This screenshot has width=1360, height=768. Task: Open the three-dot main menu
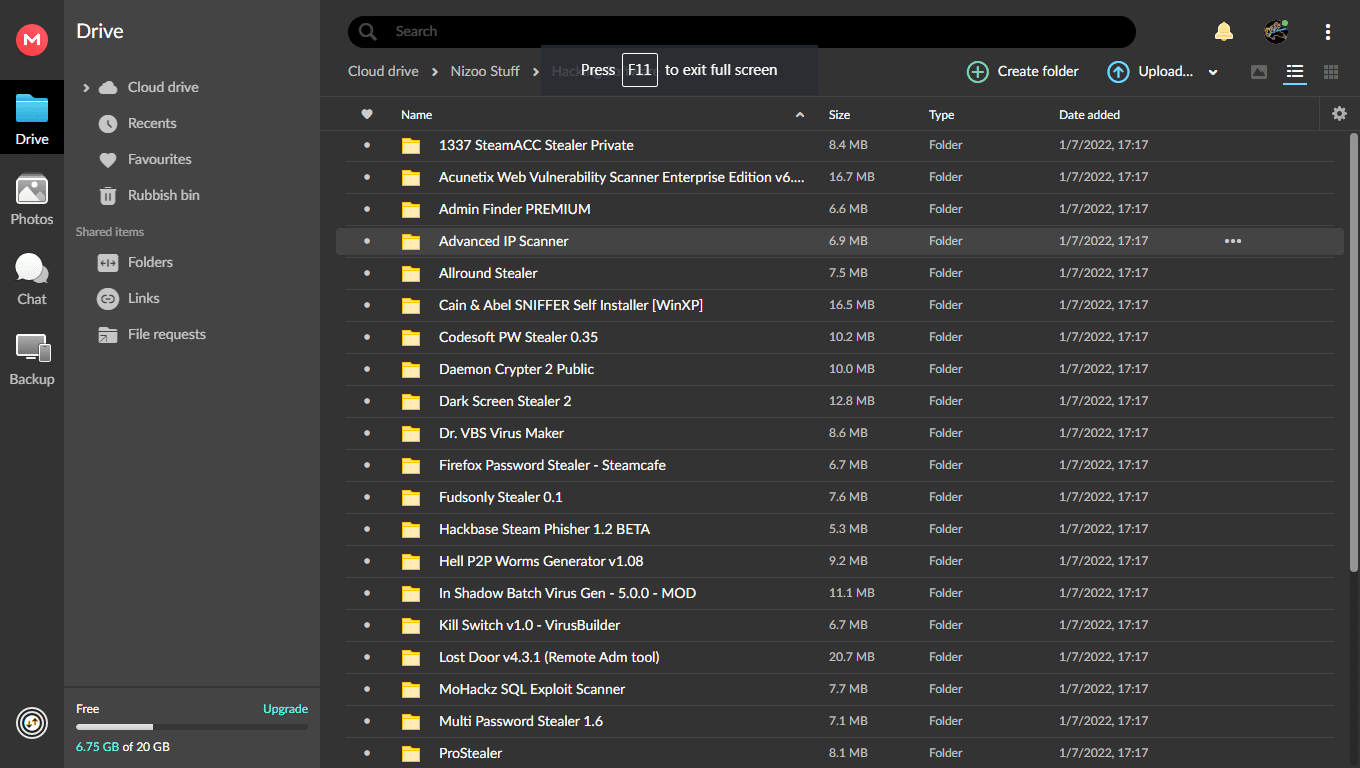click(1328, 32)
